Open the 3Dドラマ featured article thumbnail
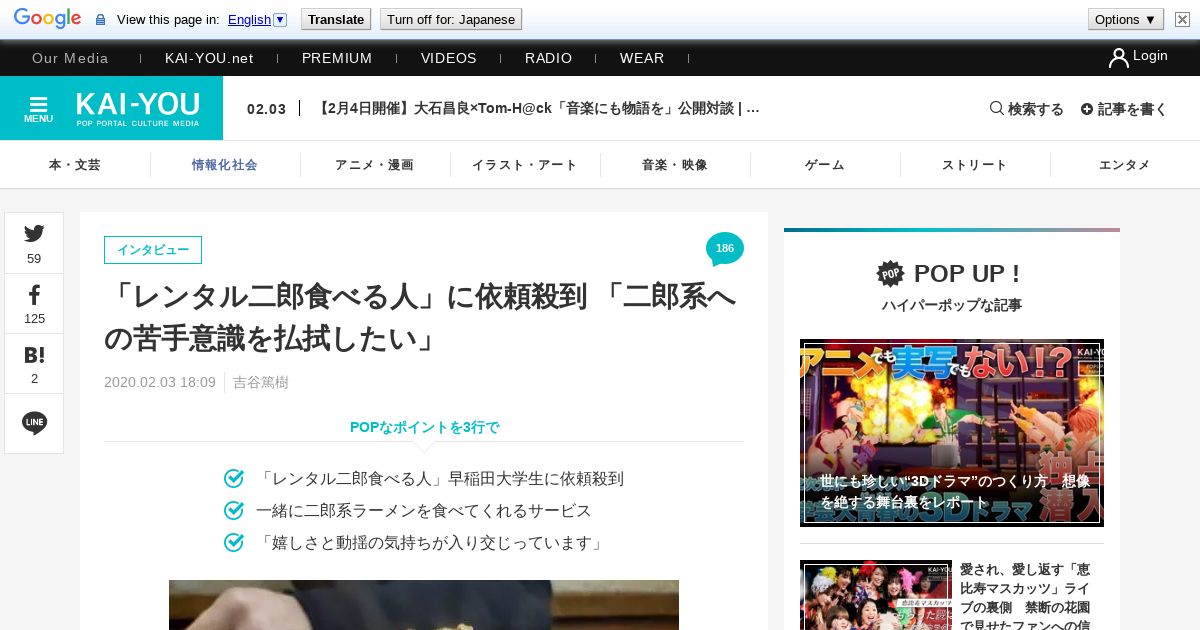The image size is (1200, 630). tap(952, 433)
